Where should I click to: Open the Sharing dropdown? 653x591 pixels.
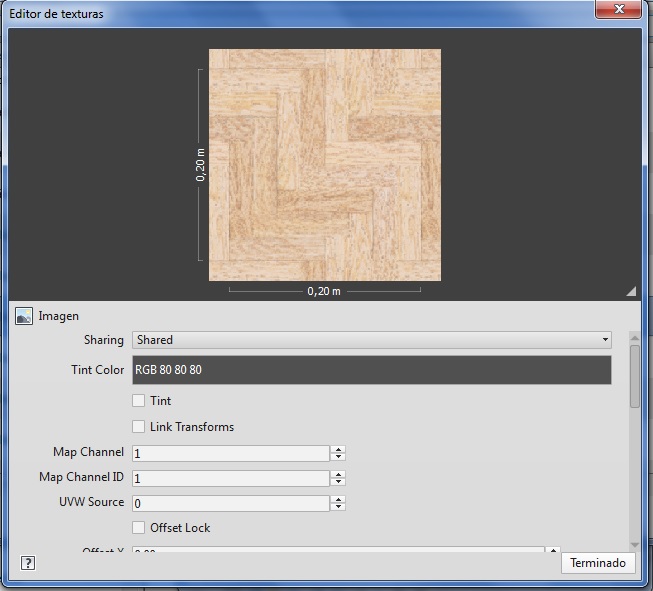click(371, 340)
